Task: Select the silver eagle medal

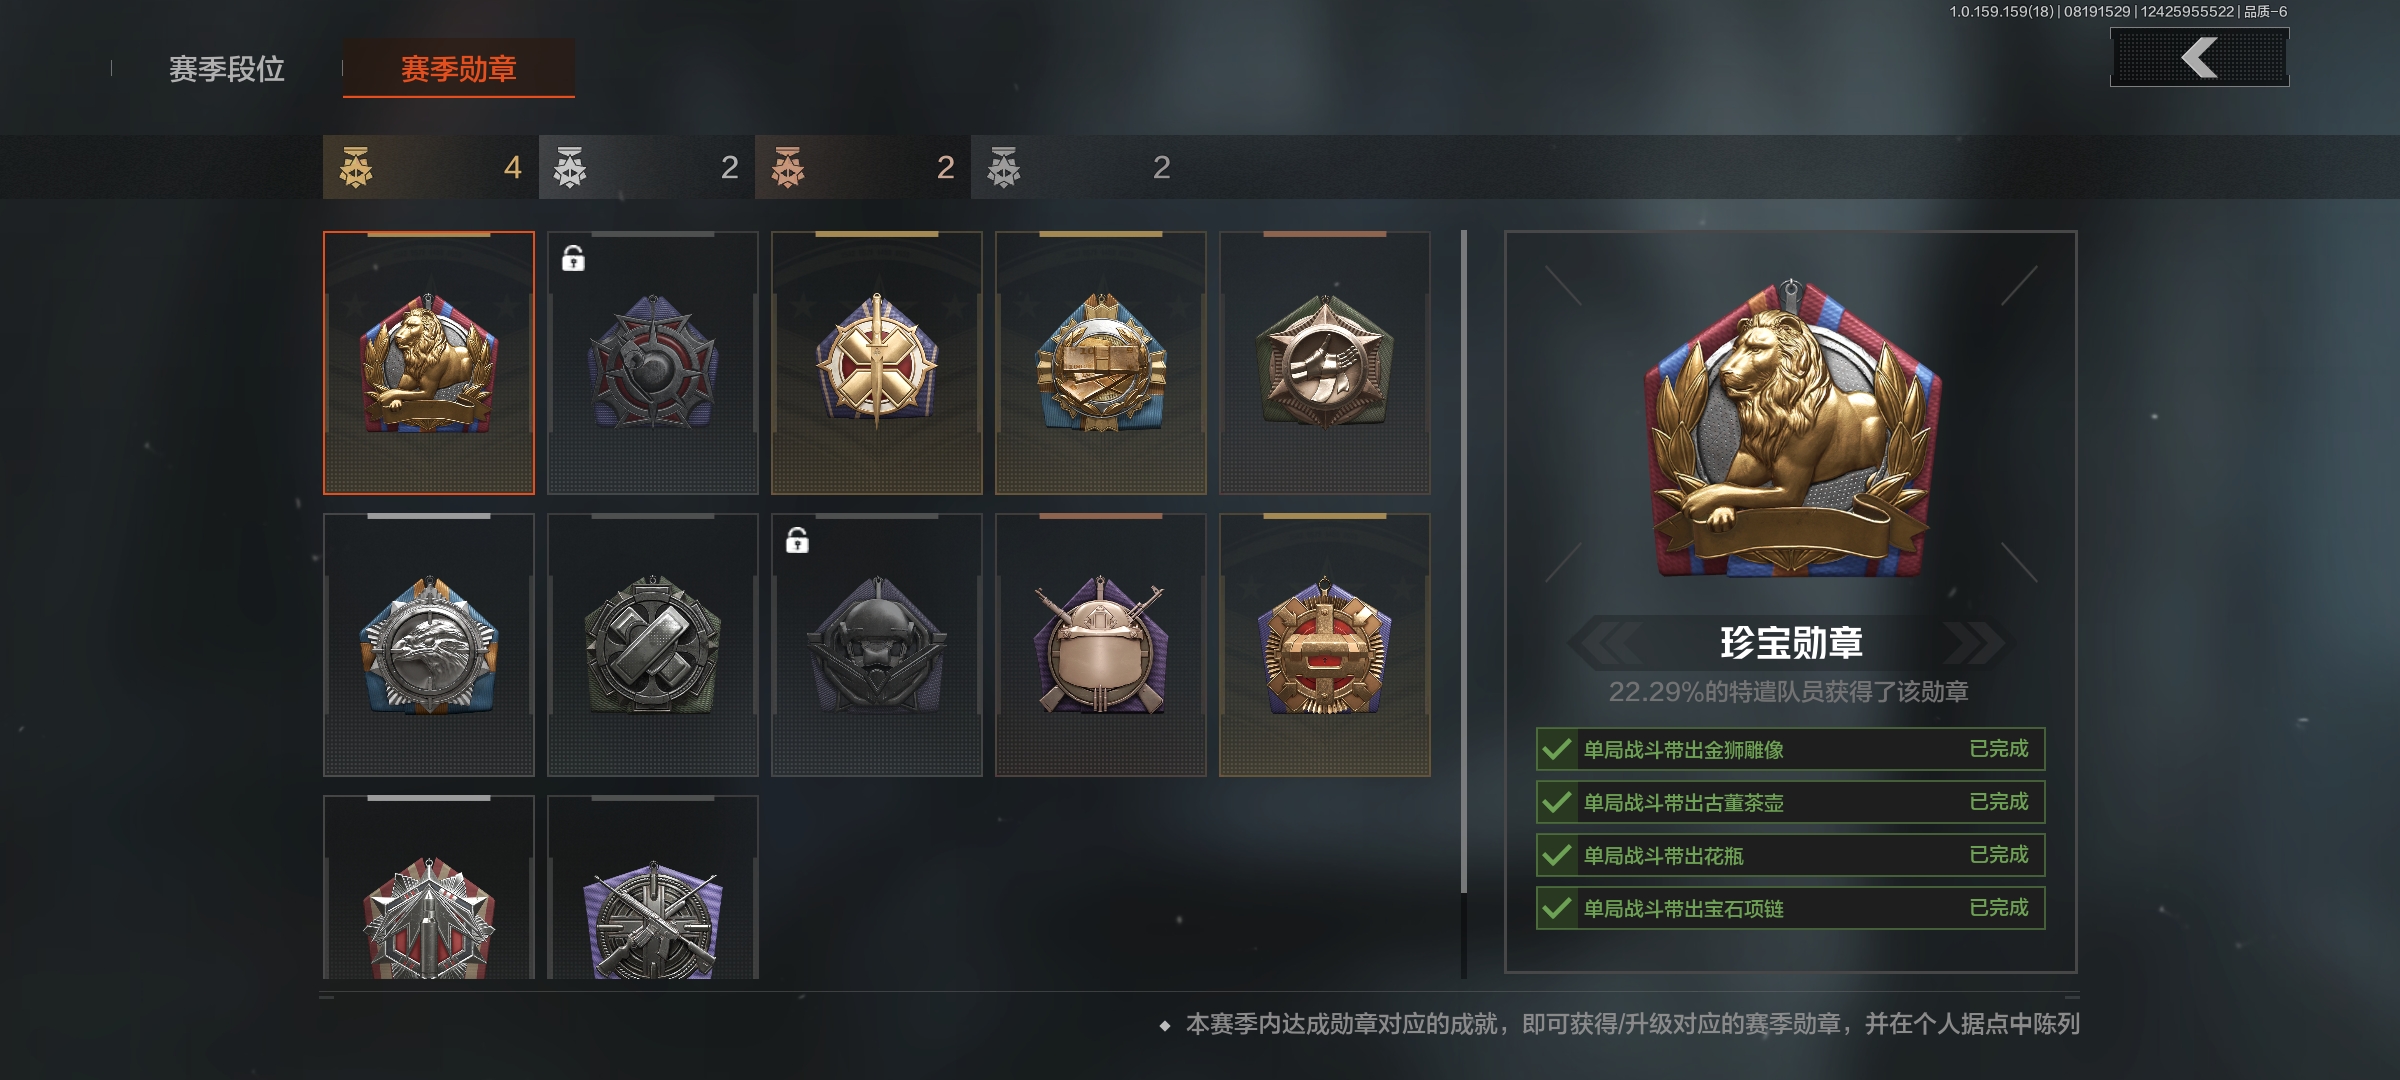Action: pyautogui.click(x=428, y=645)
